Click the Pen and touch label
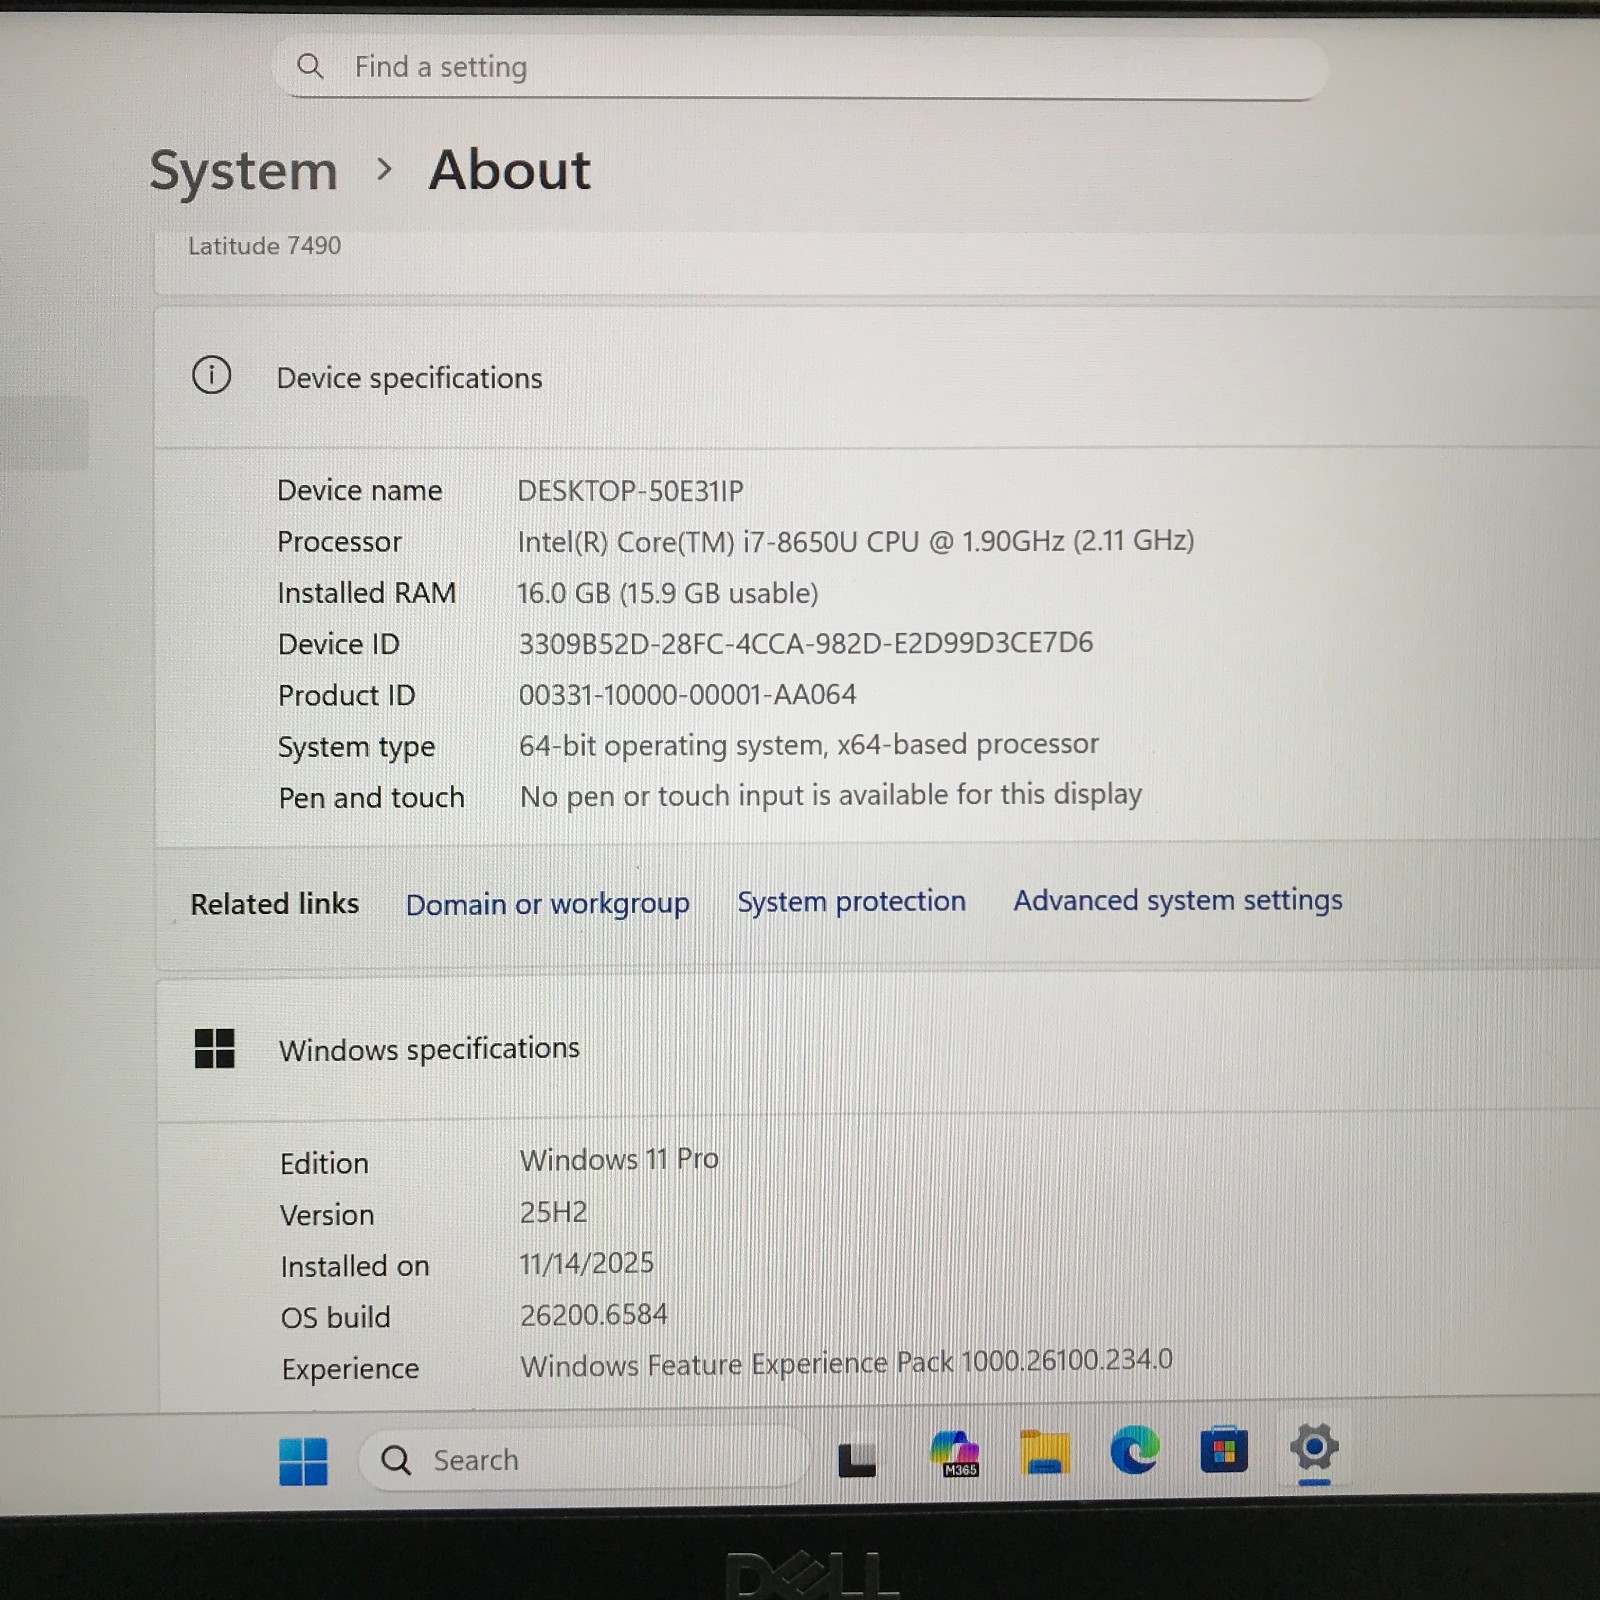Viewport: 1600px width, 1600px height. tap(372, 798)
